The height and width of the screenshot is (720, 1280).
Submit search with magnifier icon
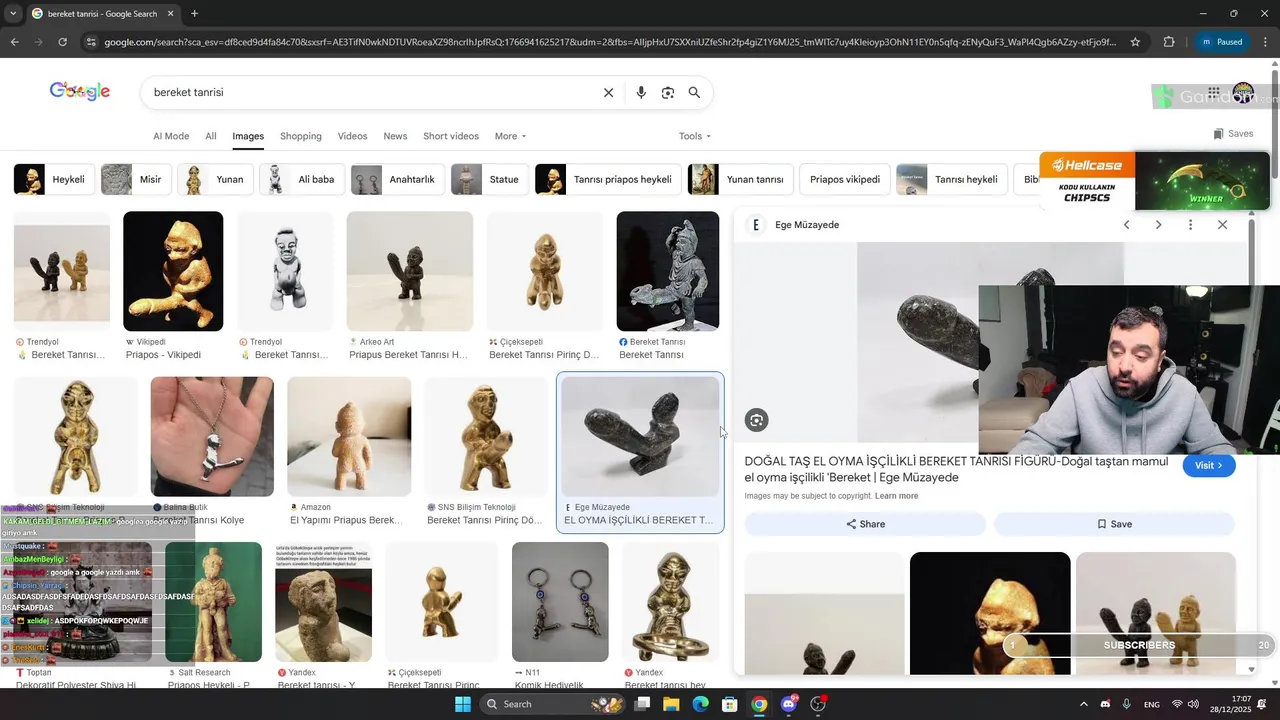click(694, 93)
